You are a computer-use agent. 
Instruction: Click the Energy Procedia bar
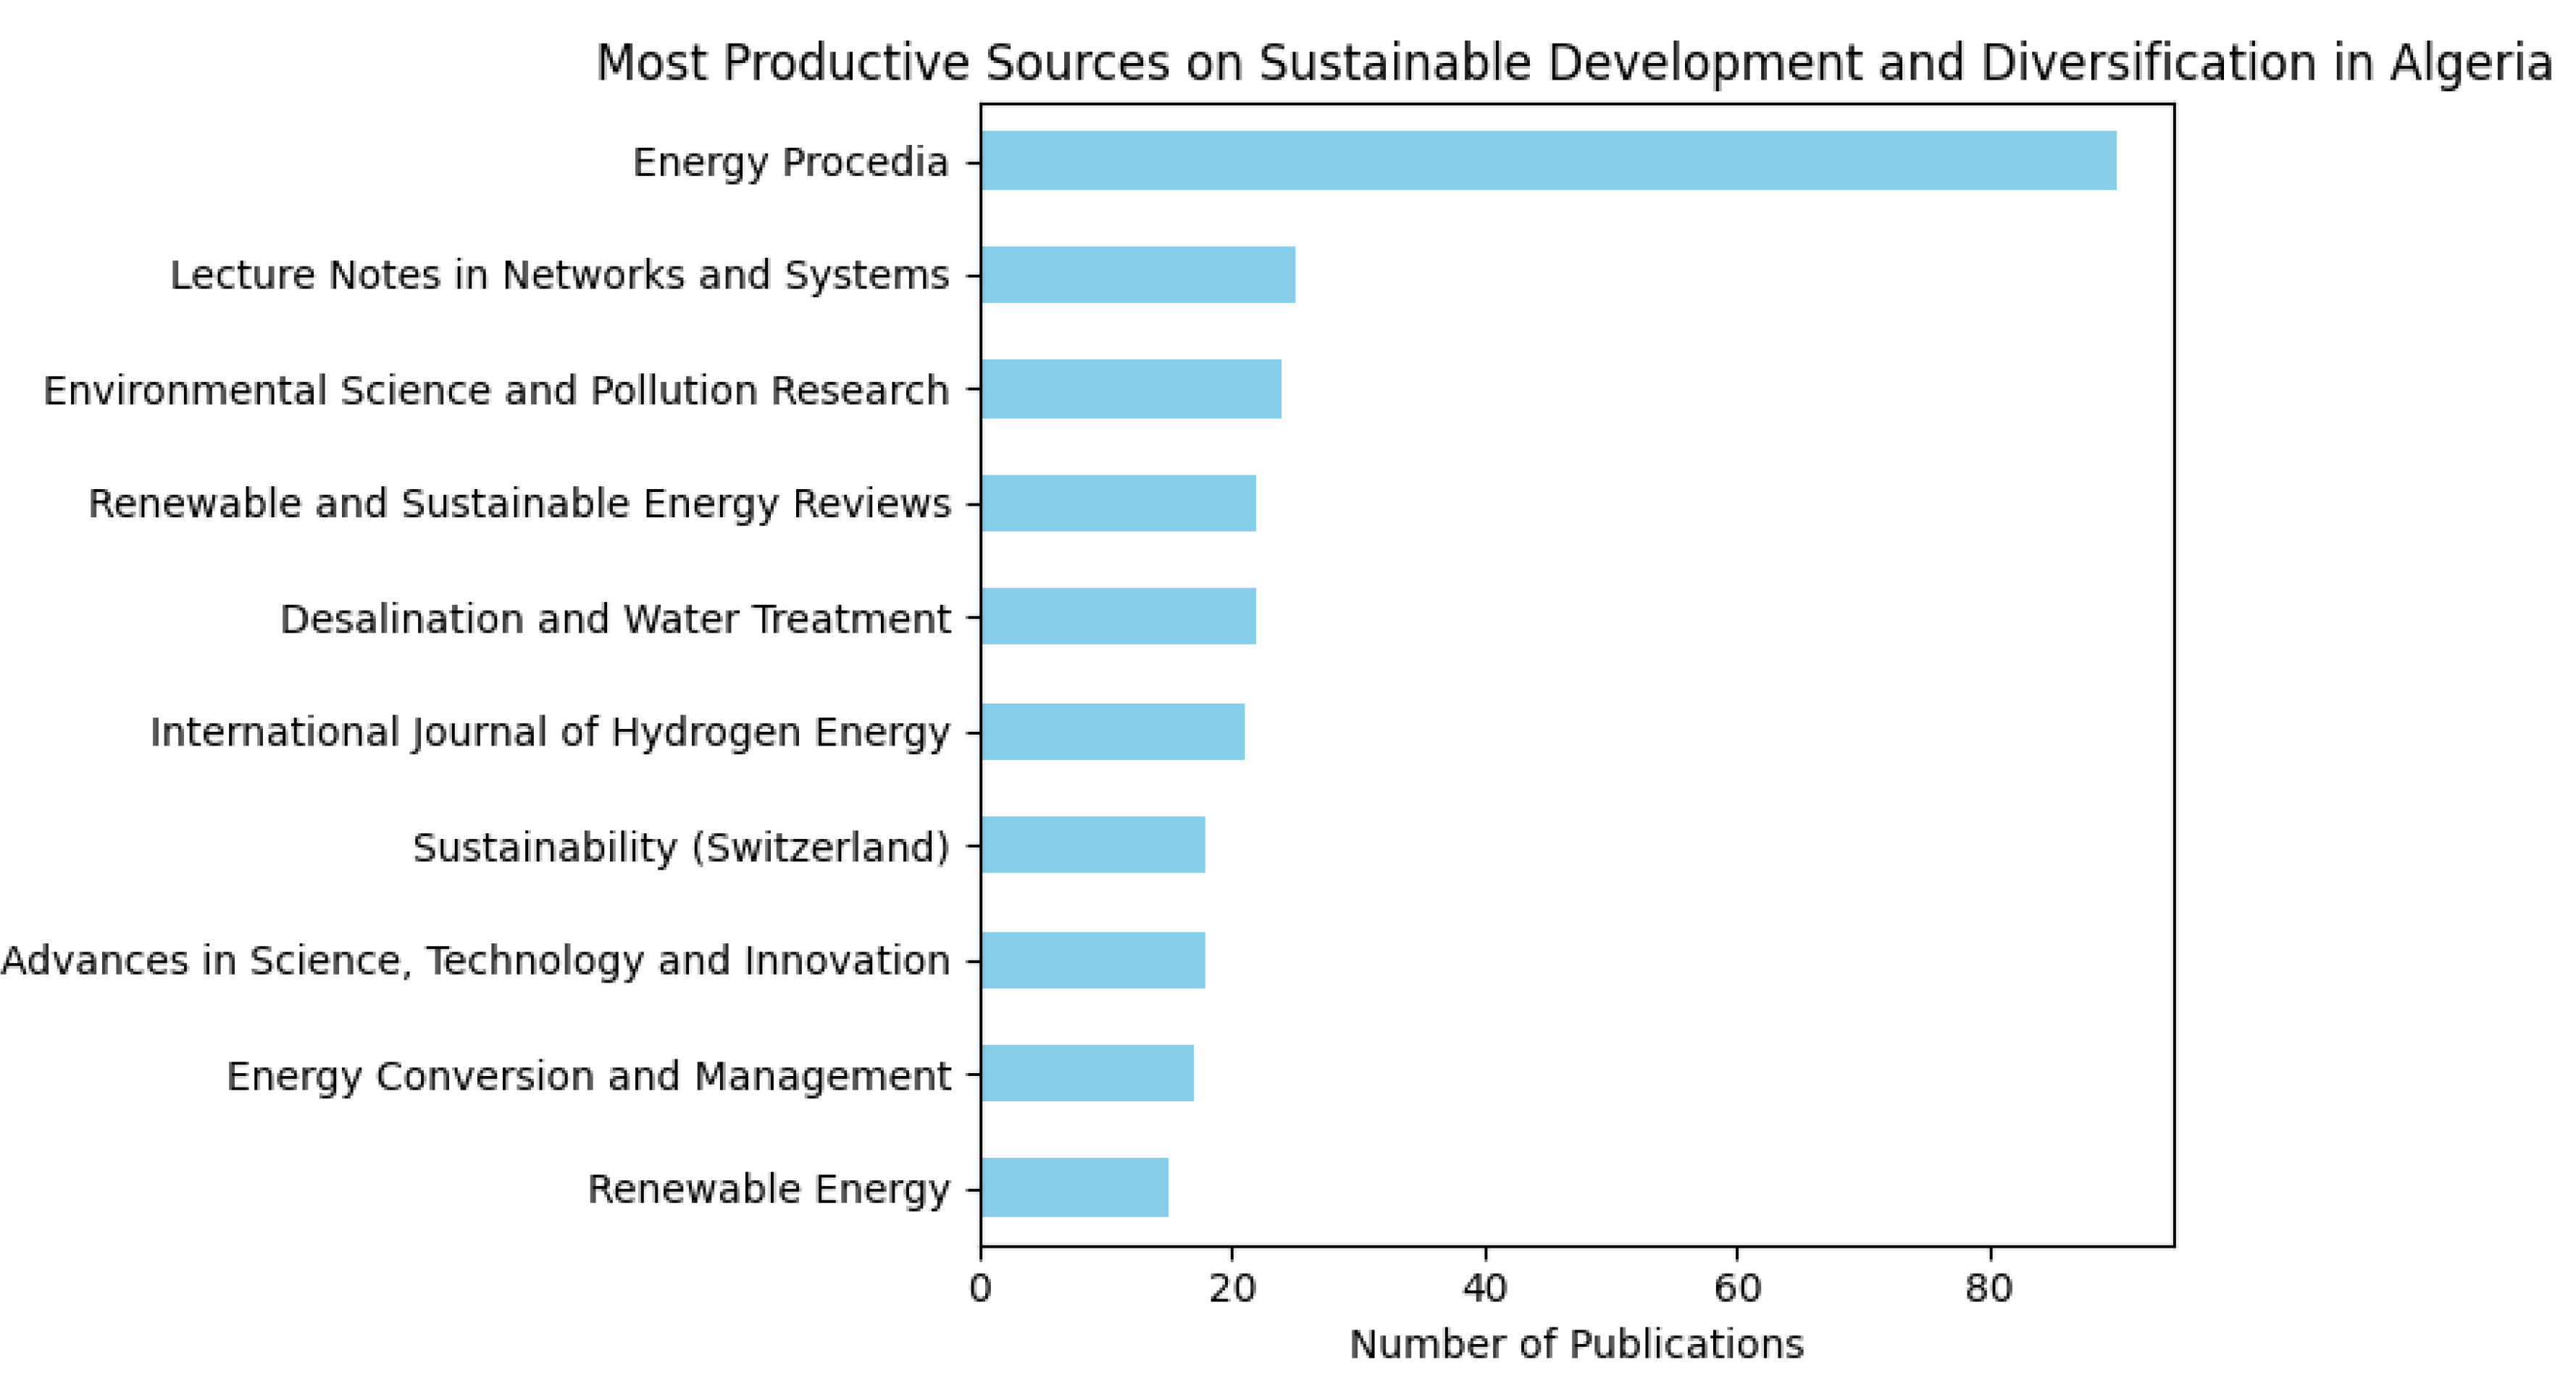1548,160
